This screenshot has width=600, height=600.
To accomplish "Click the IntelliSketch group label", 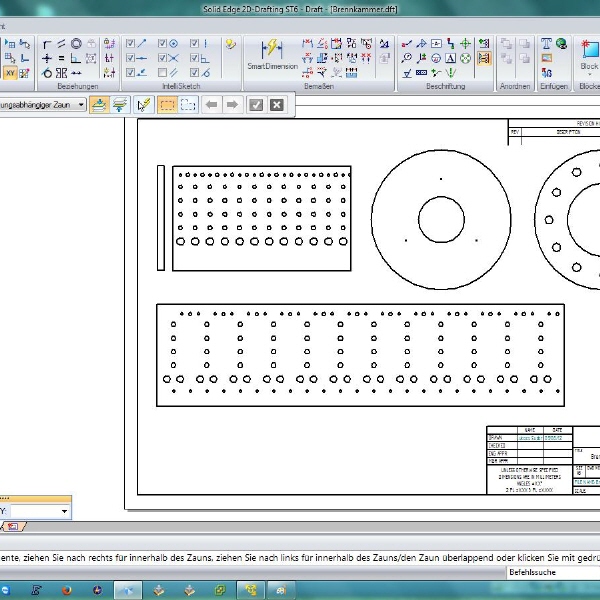I will (181, 86).
